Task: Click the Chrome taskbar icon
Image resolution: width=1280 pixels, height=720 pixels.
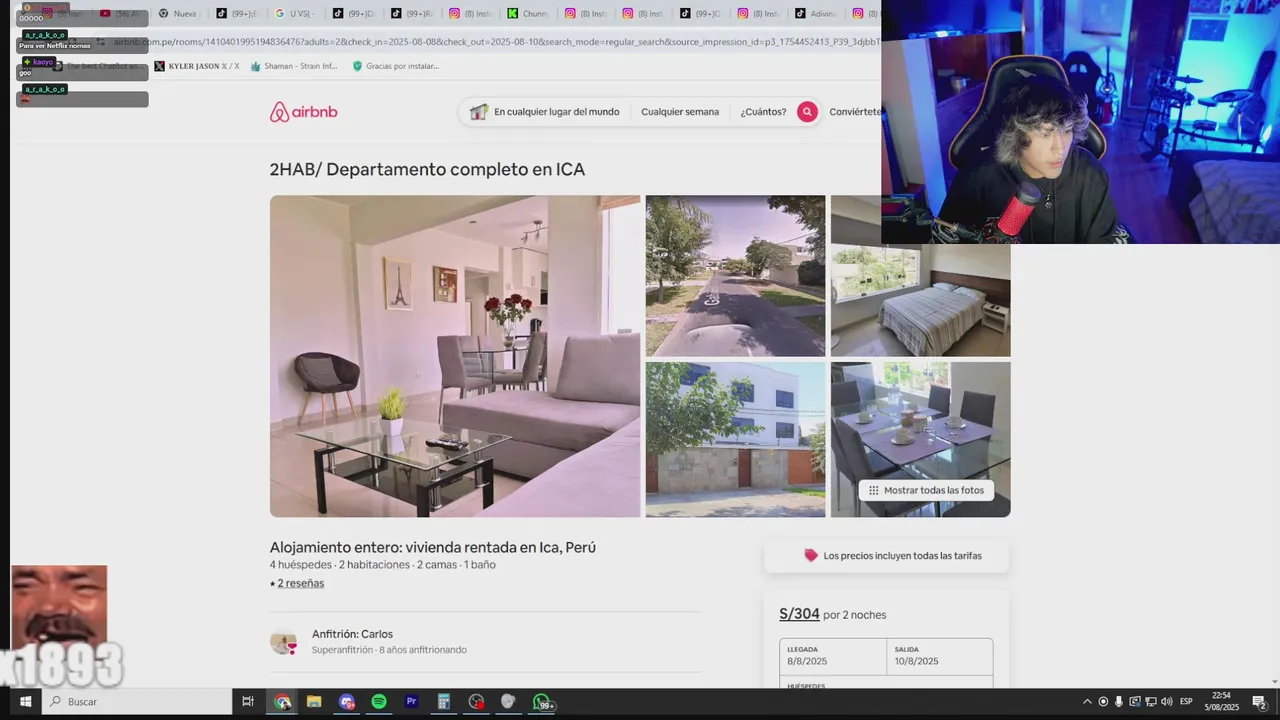Action: point(283,702)
